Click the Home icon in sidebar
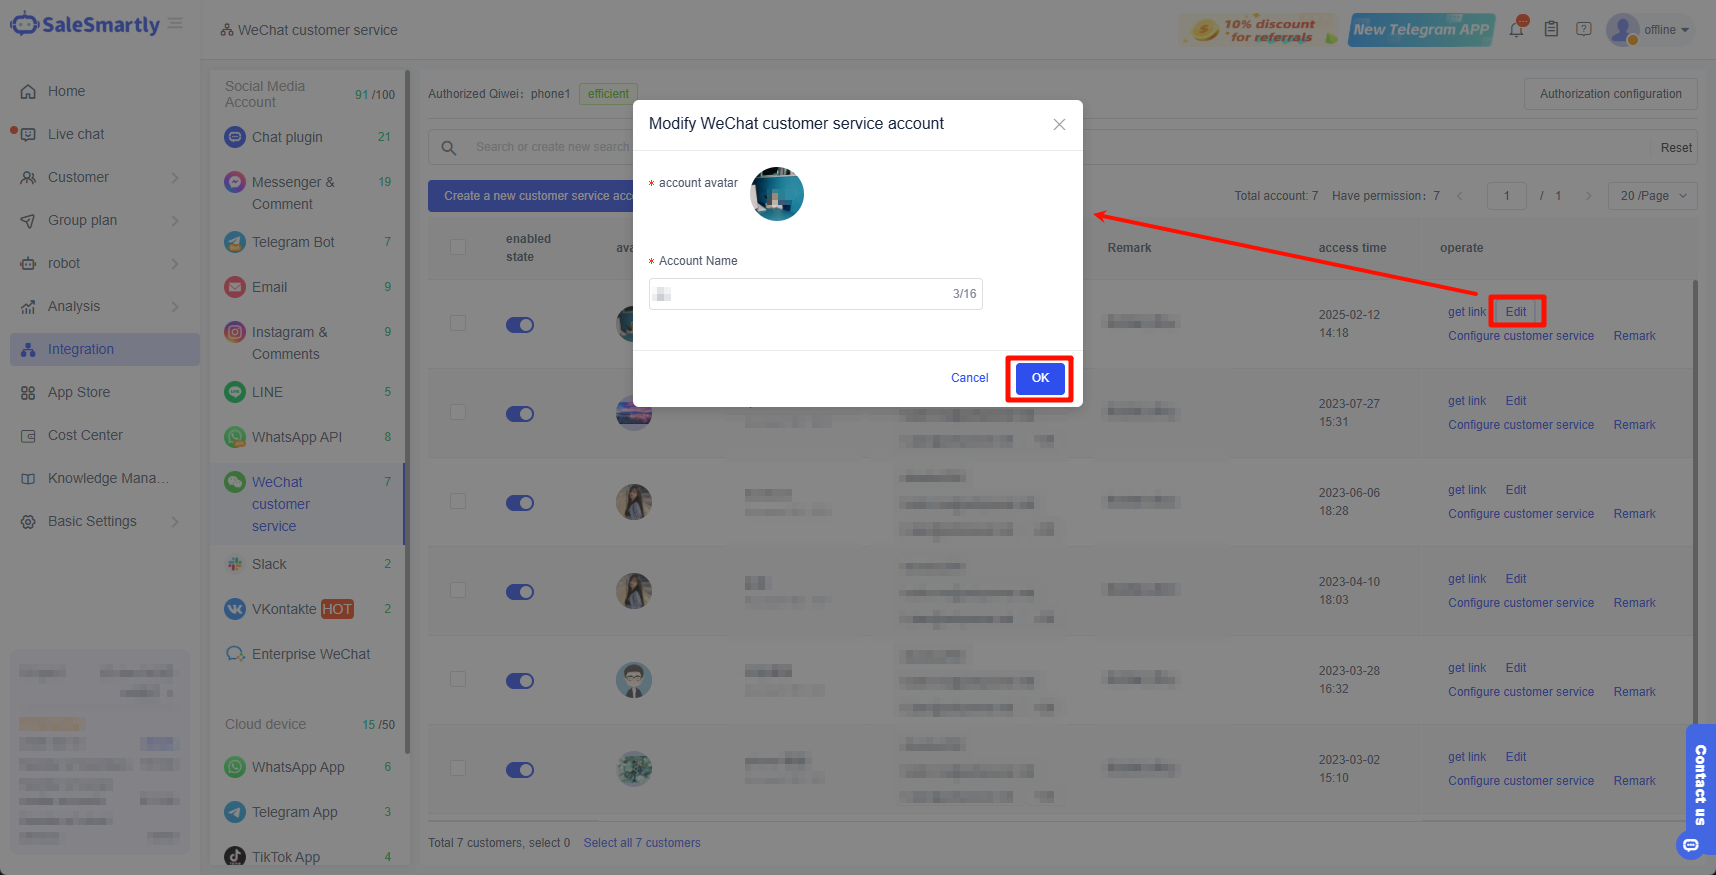The image size is (1716, 875). [x=28, y=91]
